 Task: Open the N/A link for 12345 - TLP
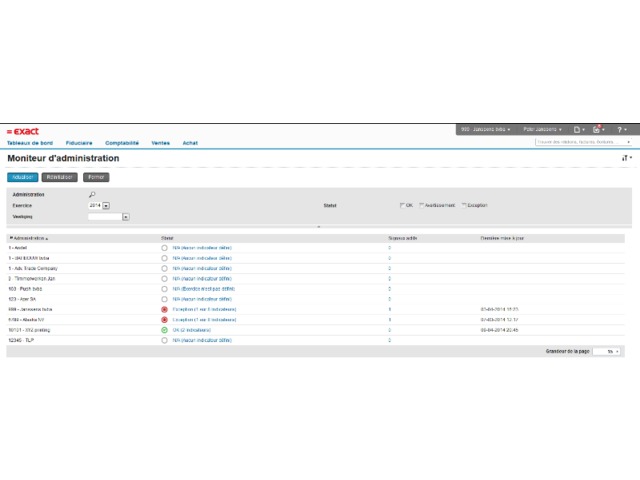click(202, 340)
